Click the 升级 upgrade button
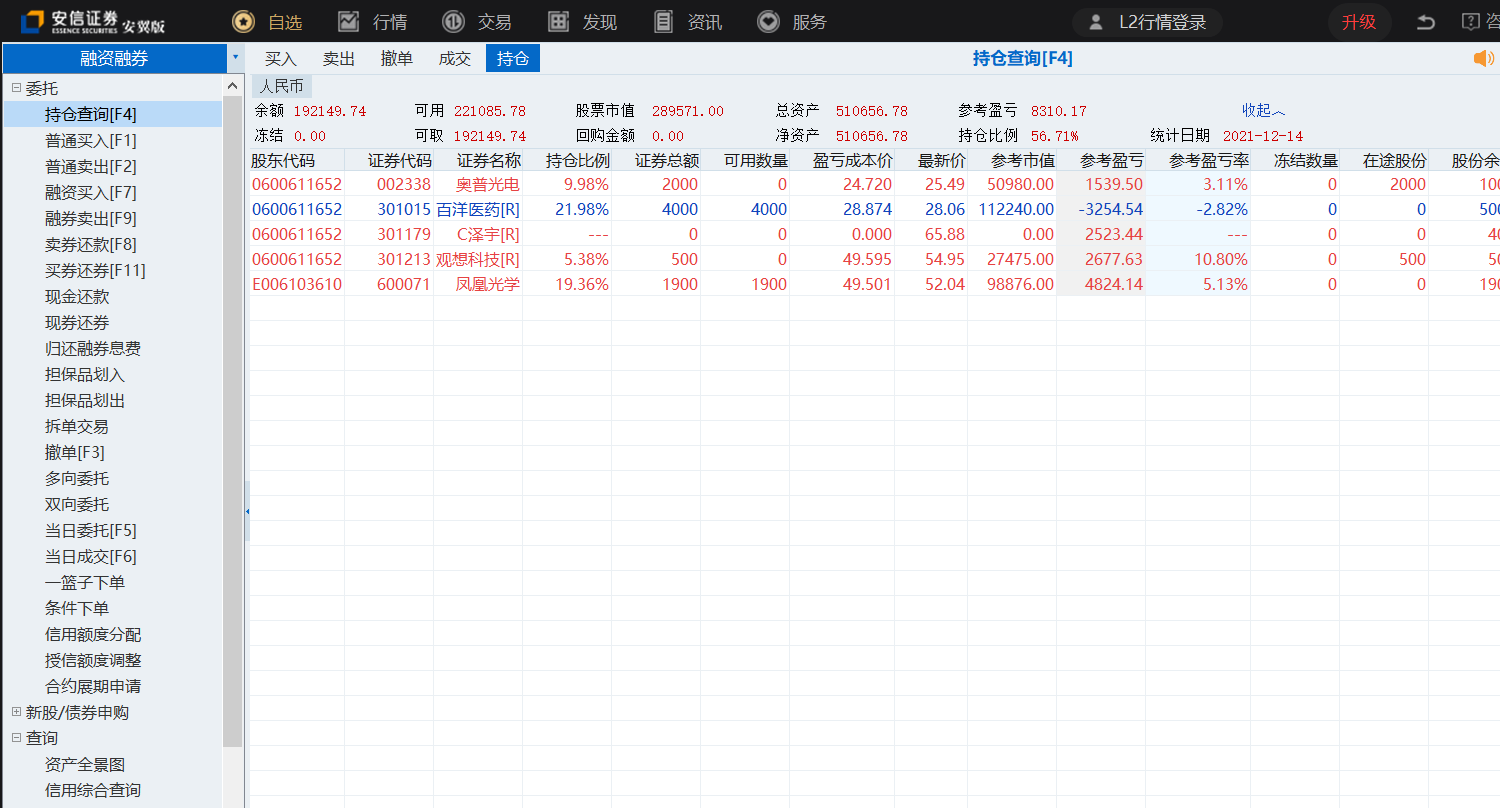This screenshot has height=808, width=1500. tap(1359, 22)
